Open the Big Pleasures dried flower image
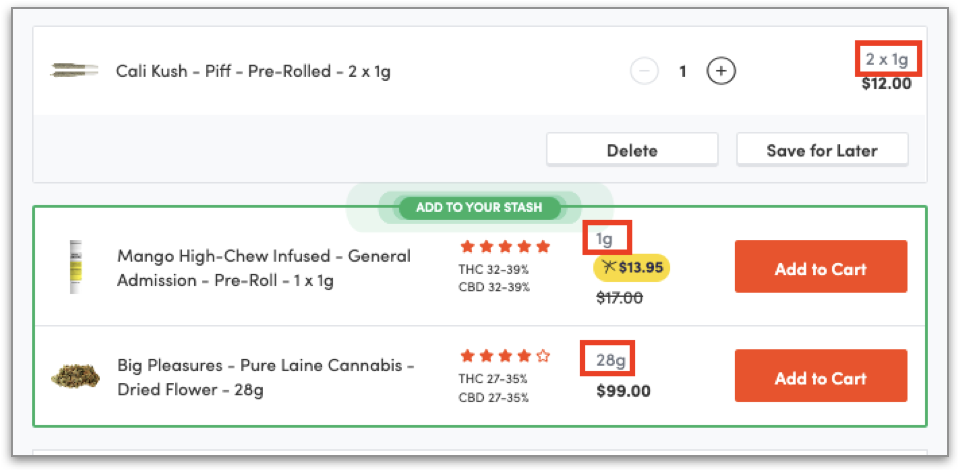 pos(76,377)
